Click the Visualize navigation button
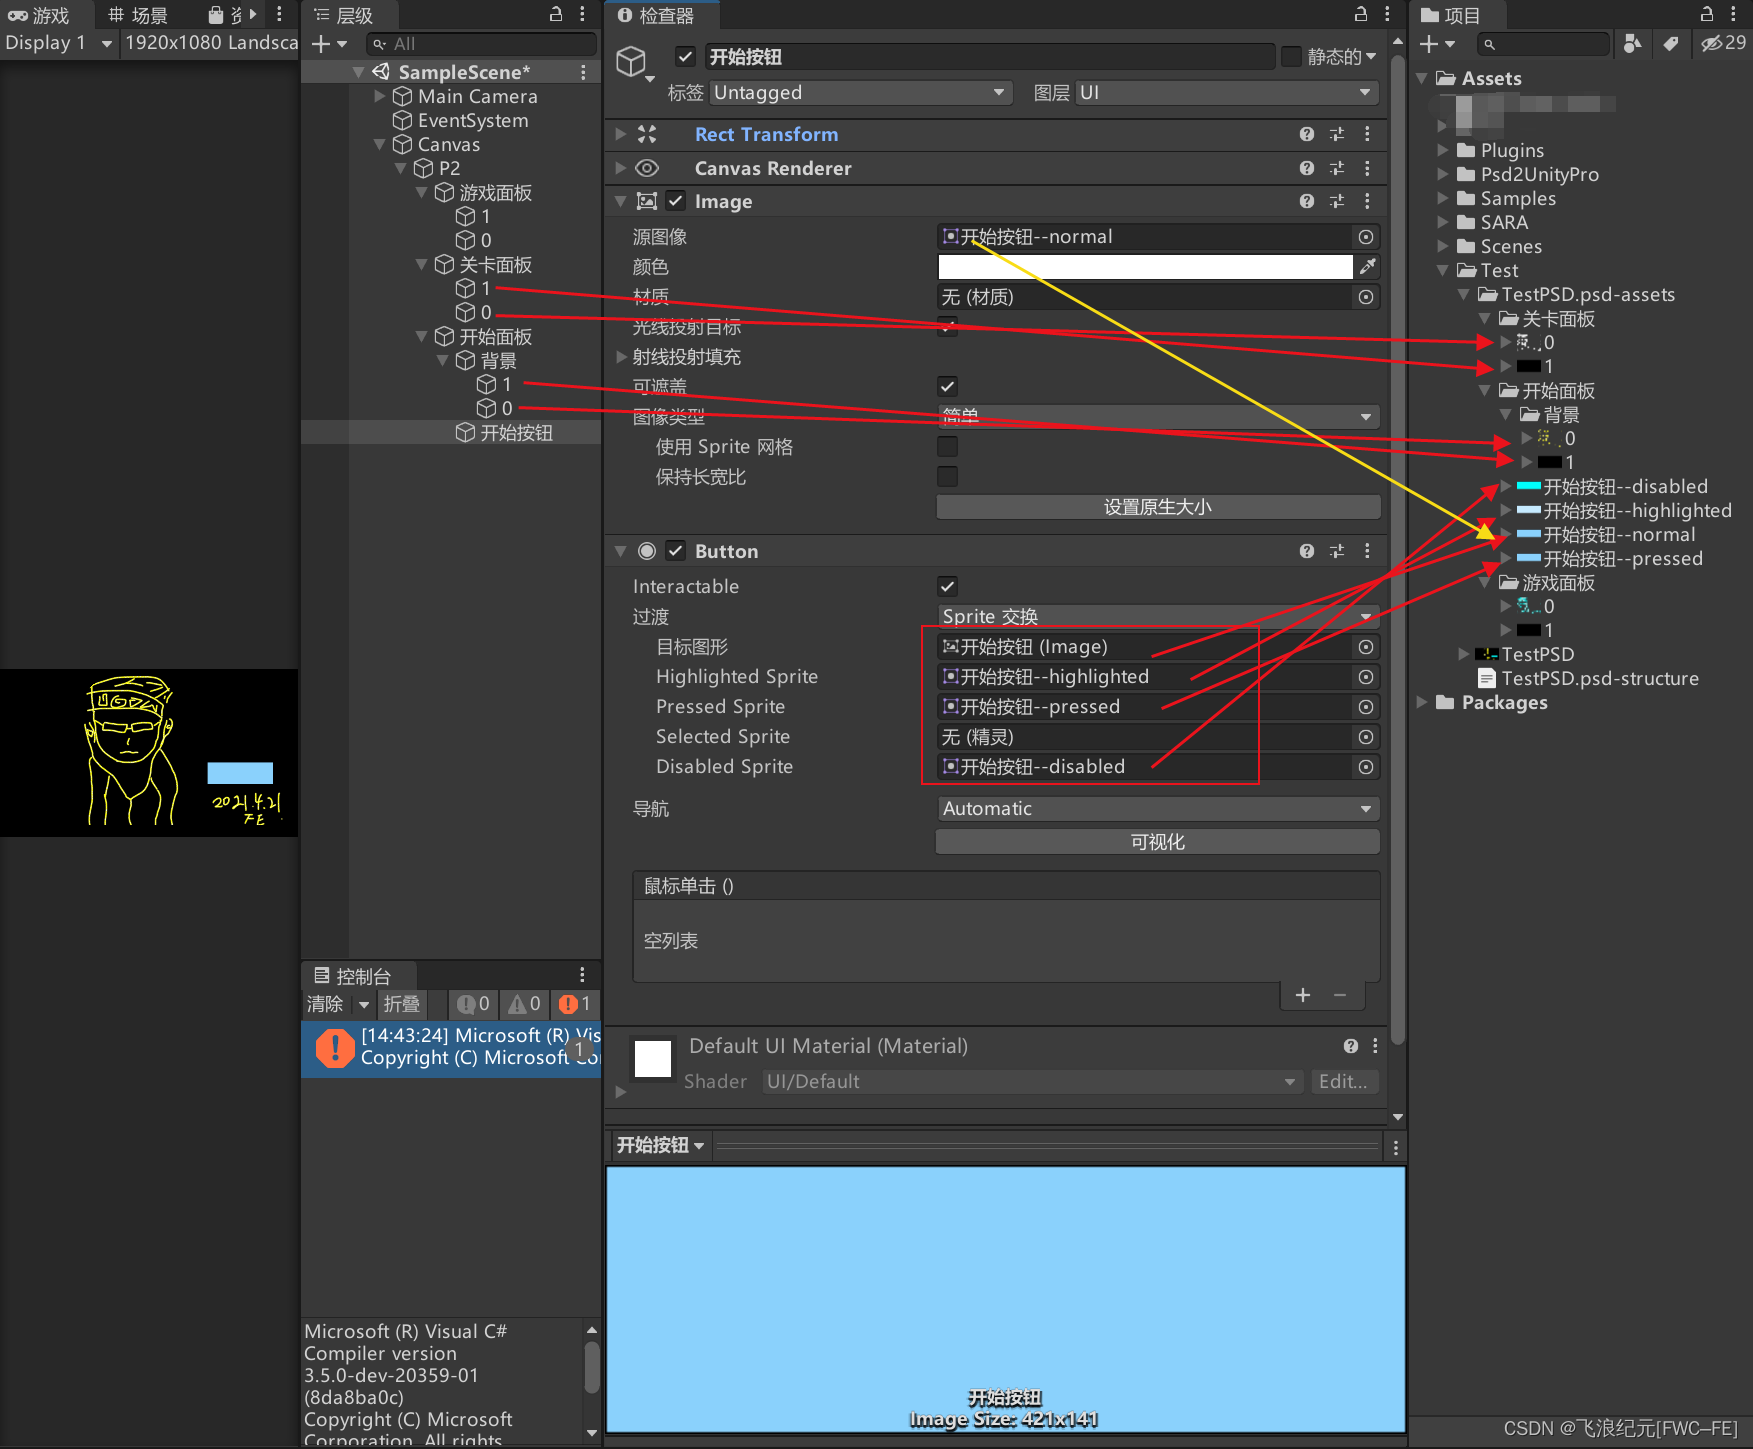Viewport: 1753px width, 1449px height. coord(1158,842)
